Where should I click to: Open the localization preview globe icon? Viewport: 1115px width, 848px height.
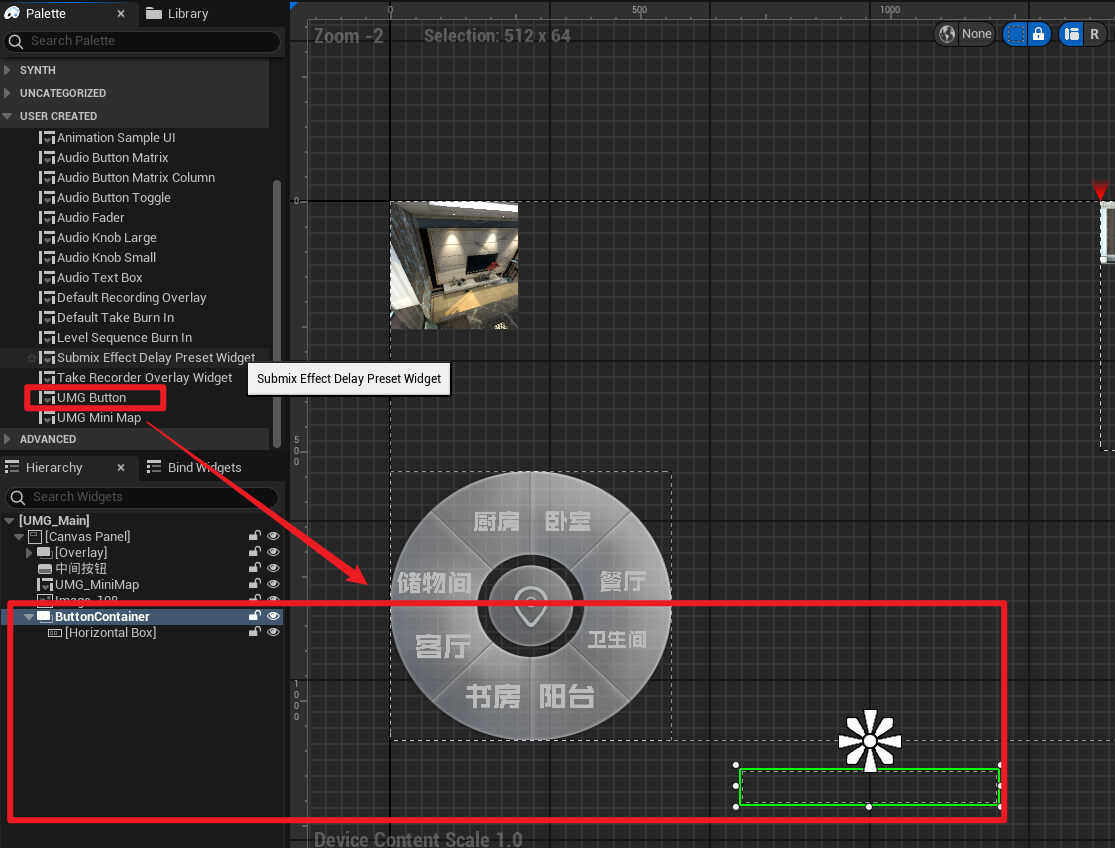946,34
